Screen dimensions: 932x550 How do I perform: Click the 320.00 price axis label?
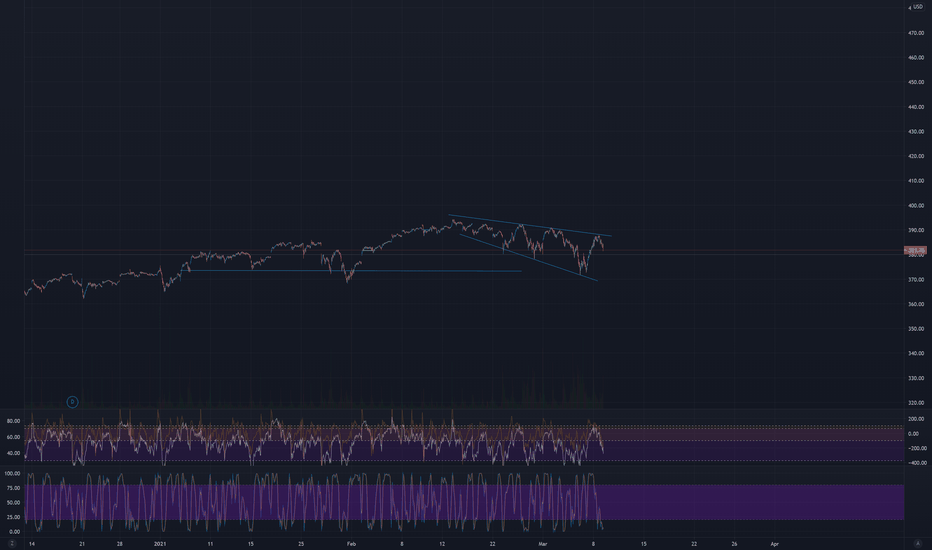pyautogui.click(x=916, y=403)
